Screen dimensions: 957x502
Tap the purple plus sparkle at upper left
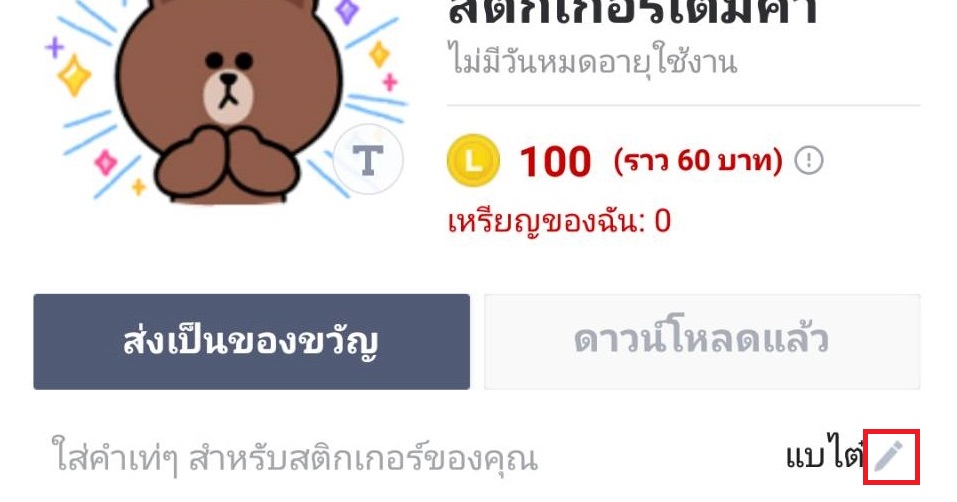[x=54, y=47]
